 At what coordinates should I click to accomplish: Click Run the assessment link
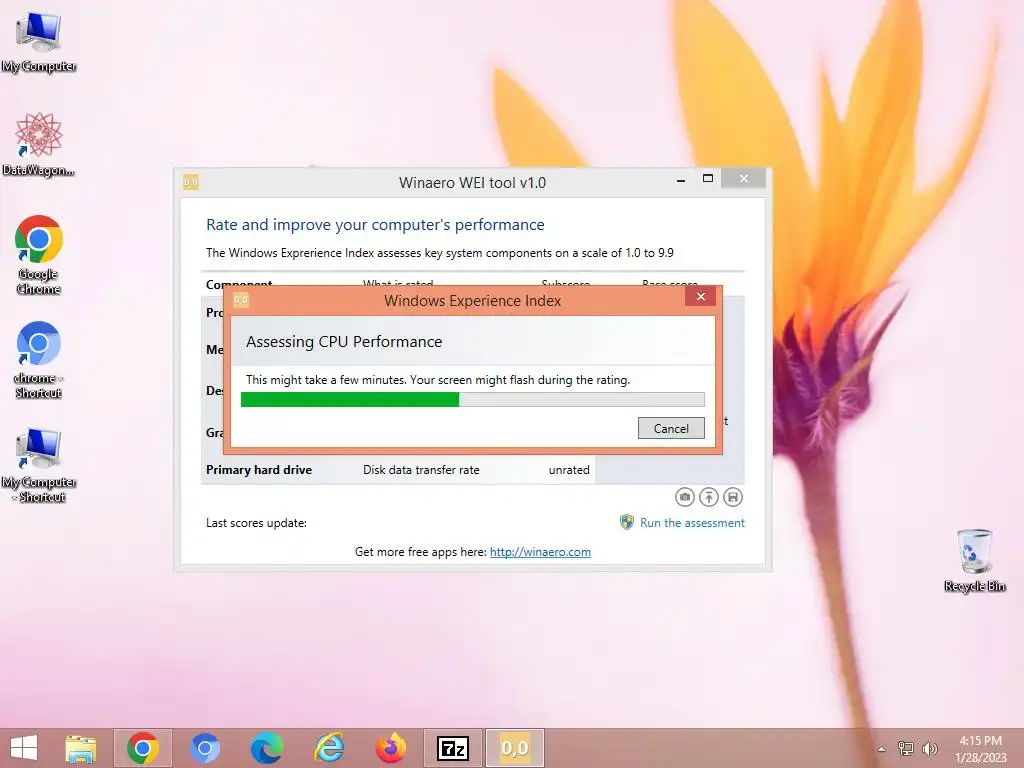tap(692, 523)
